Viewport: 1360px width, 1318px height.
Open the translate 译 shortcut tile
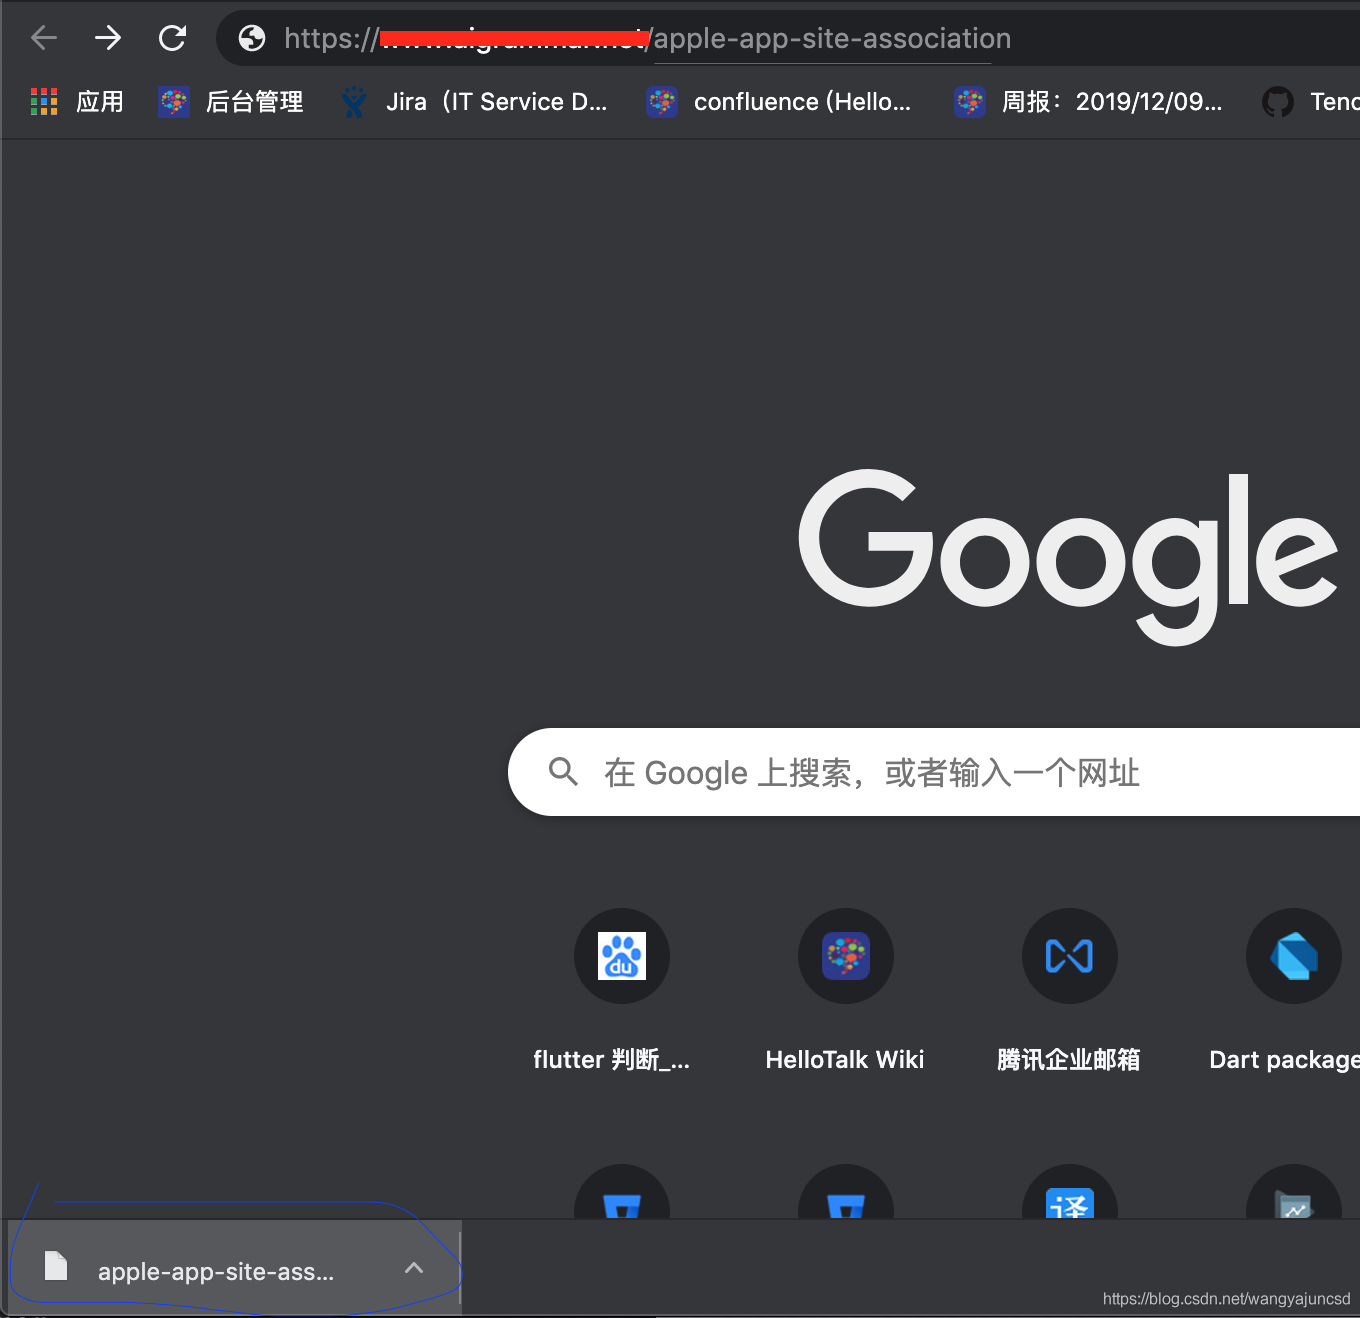click(1070, 1192)
